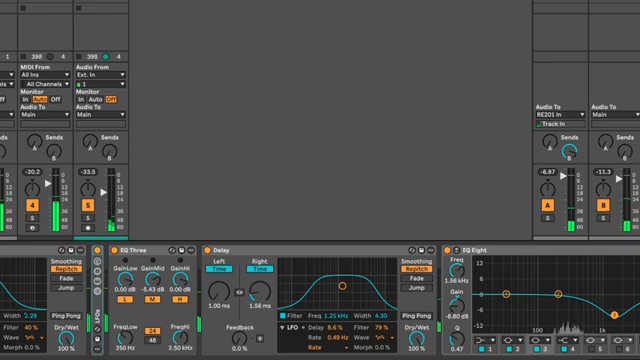Viewport: 640px width, 360px height.
Task: Enable EQ Eight band 5
Action: [x=591, y=349]
